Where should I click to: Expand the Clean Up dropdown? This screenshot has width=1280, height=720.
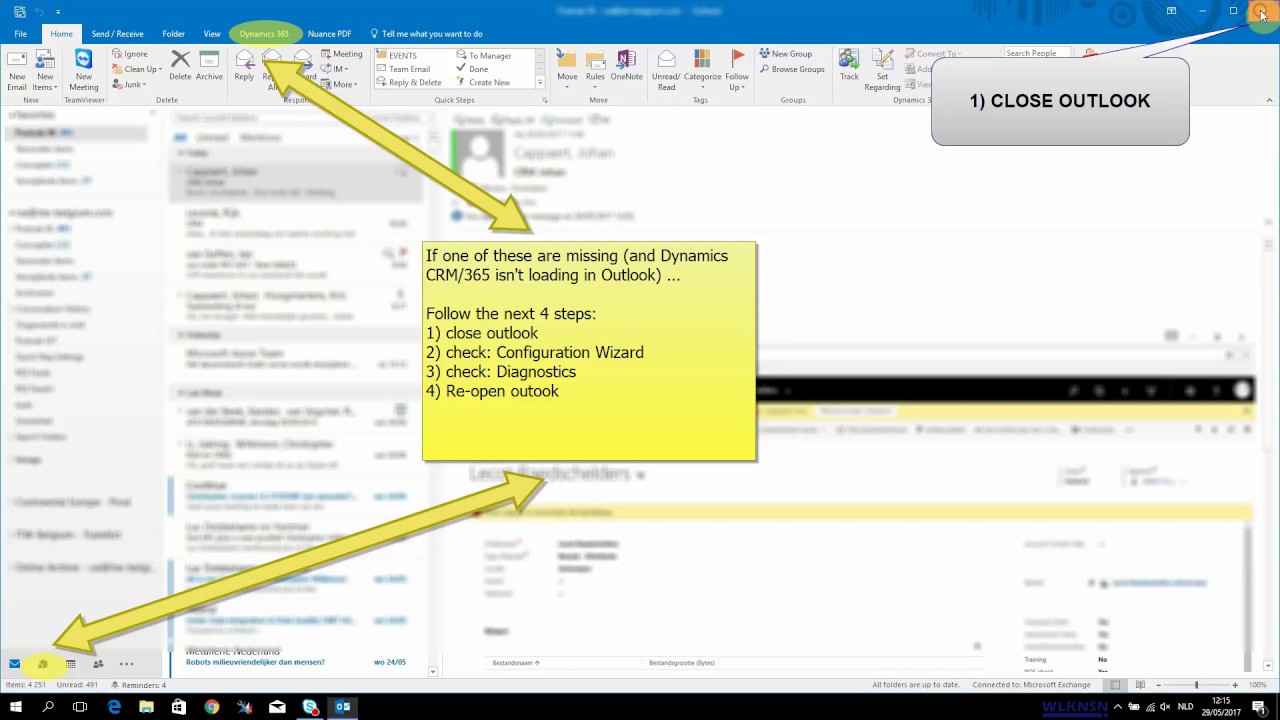click(136, 69)
